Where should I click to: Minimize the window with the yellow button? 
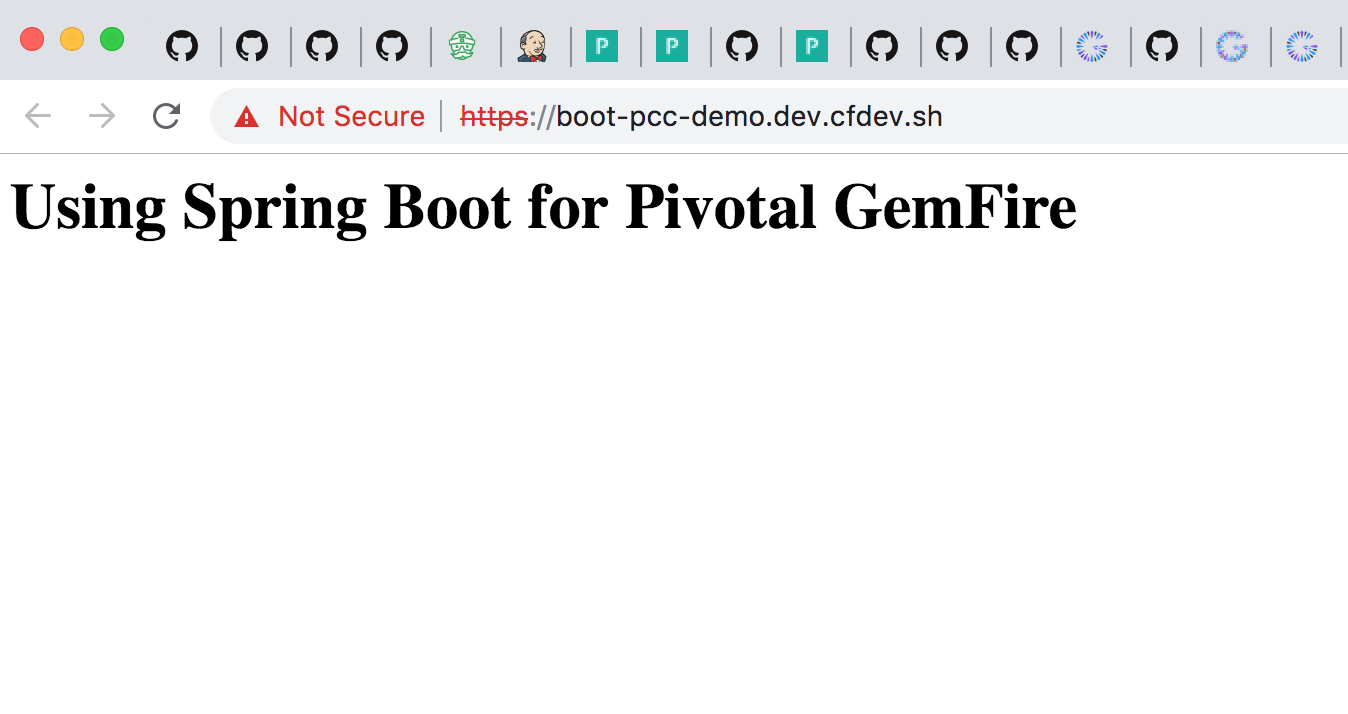[72, 39]
